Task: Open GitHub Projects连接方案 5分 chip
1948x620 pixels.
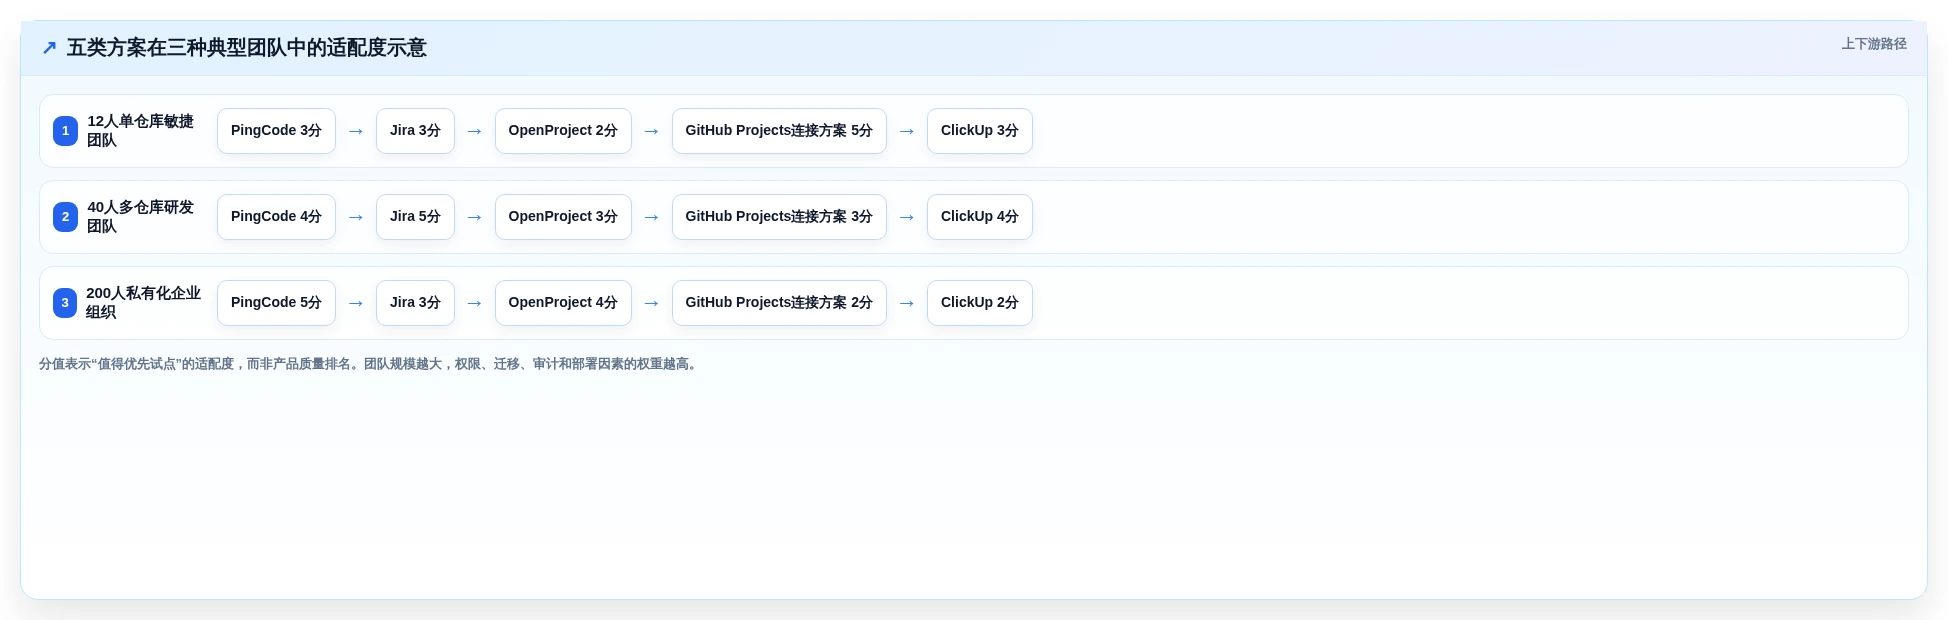Action: tap(779, 131)
